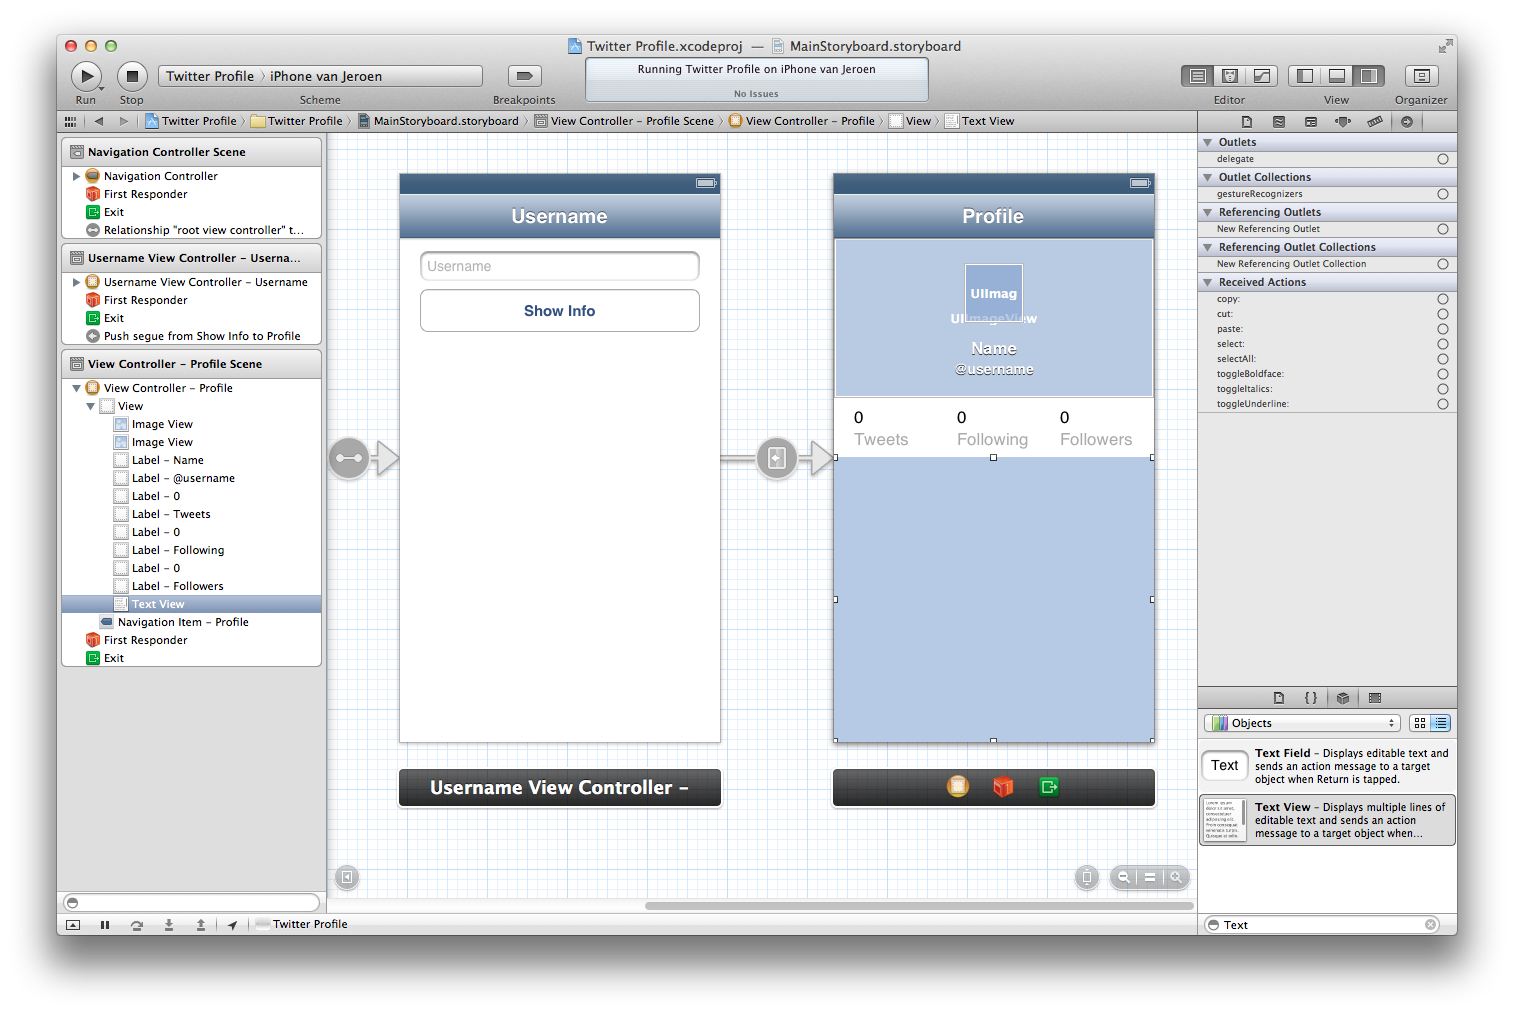
Task: Go forward in editor history
Action: pyautogui.click(x=124, y=121)
